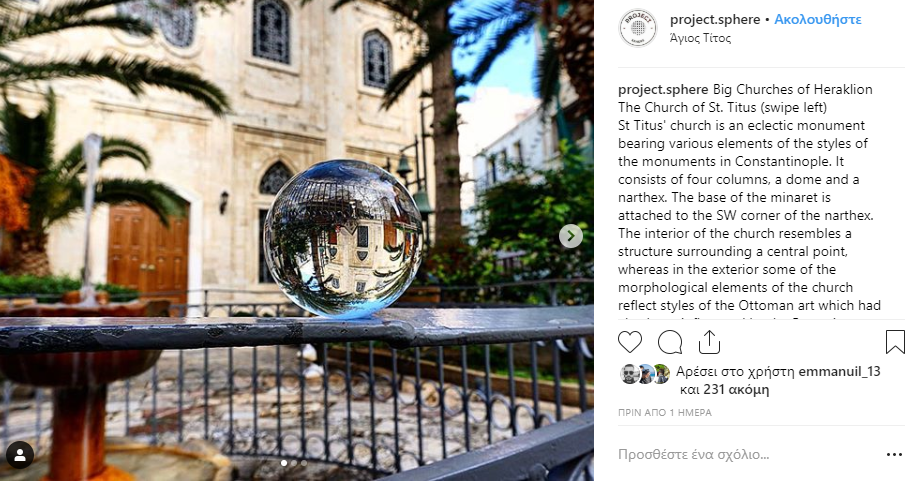Open the Άγιος Τίτος location link
The image size is (908, 481).
[x=700, y=38]
